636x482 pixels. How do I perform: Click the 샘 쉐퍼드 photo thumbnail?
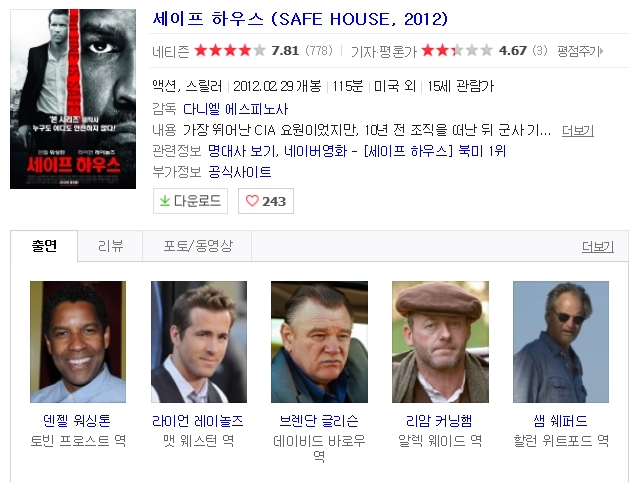[561, 342]
